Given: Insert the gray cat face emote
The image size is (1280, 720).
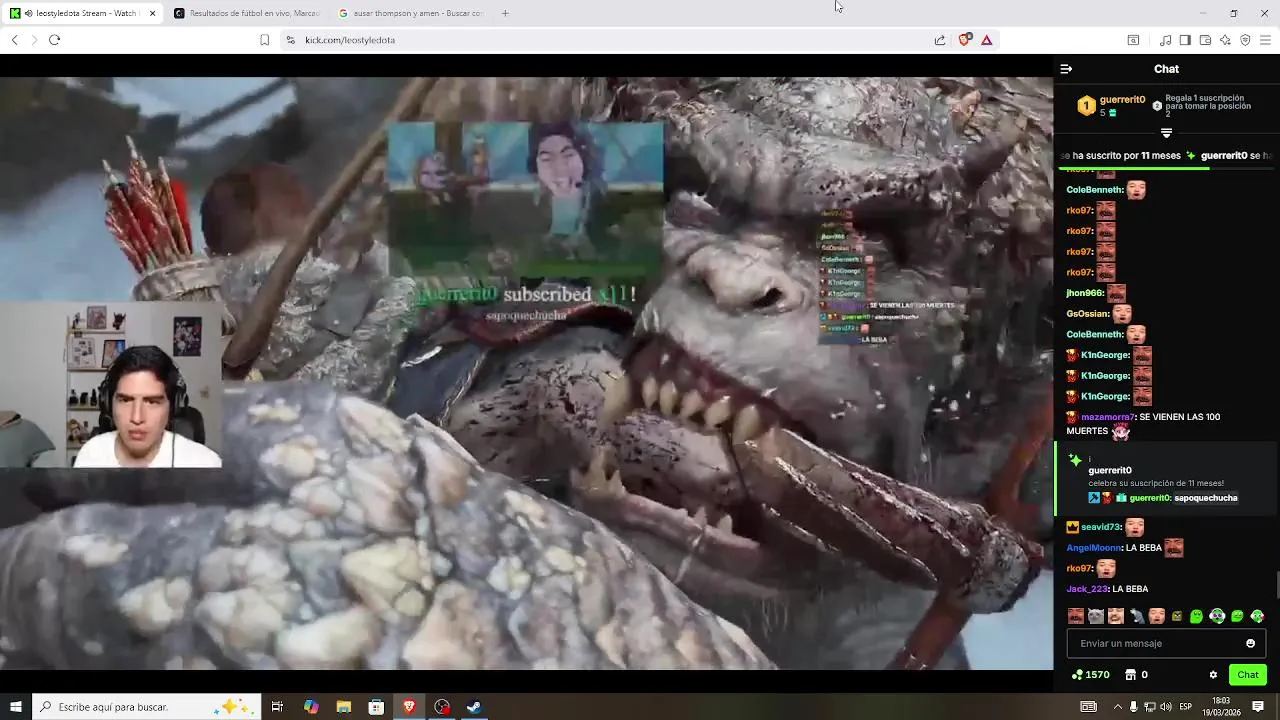Looking at the screenshot, I should (x=1096, y=616).
